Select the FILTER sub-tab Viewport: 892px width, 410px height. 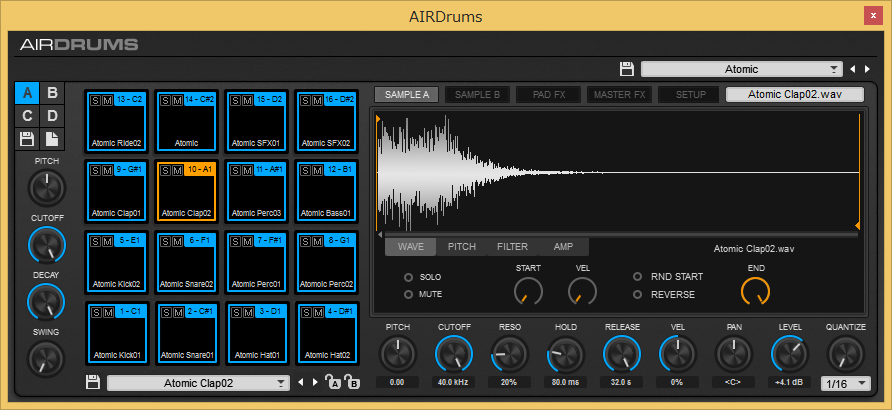(x=512, y=247)
